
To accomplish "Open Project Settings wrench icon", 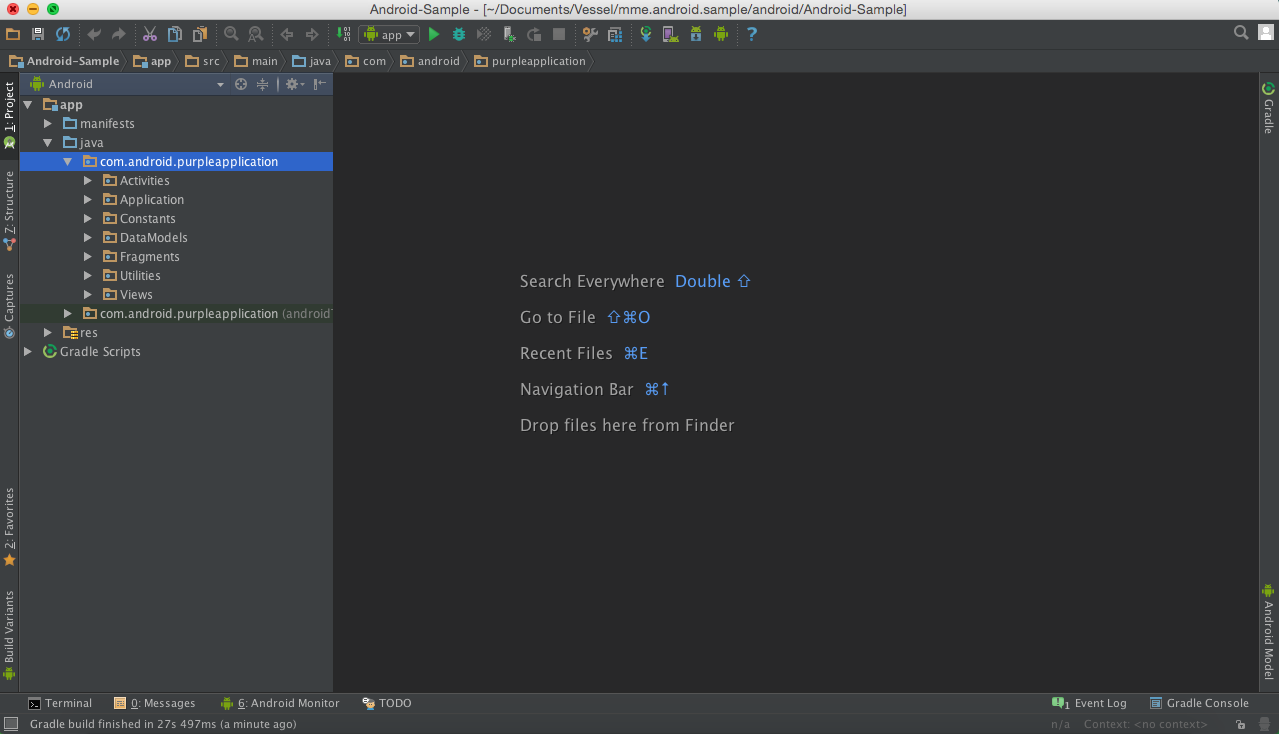I will pos(590,34).
